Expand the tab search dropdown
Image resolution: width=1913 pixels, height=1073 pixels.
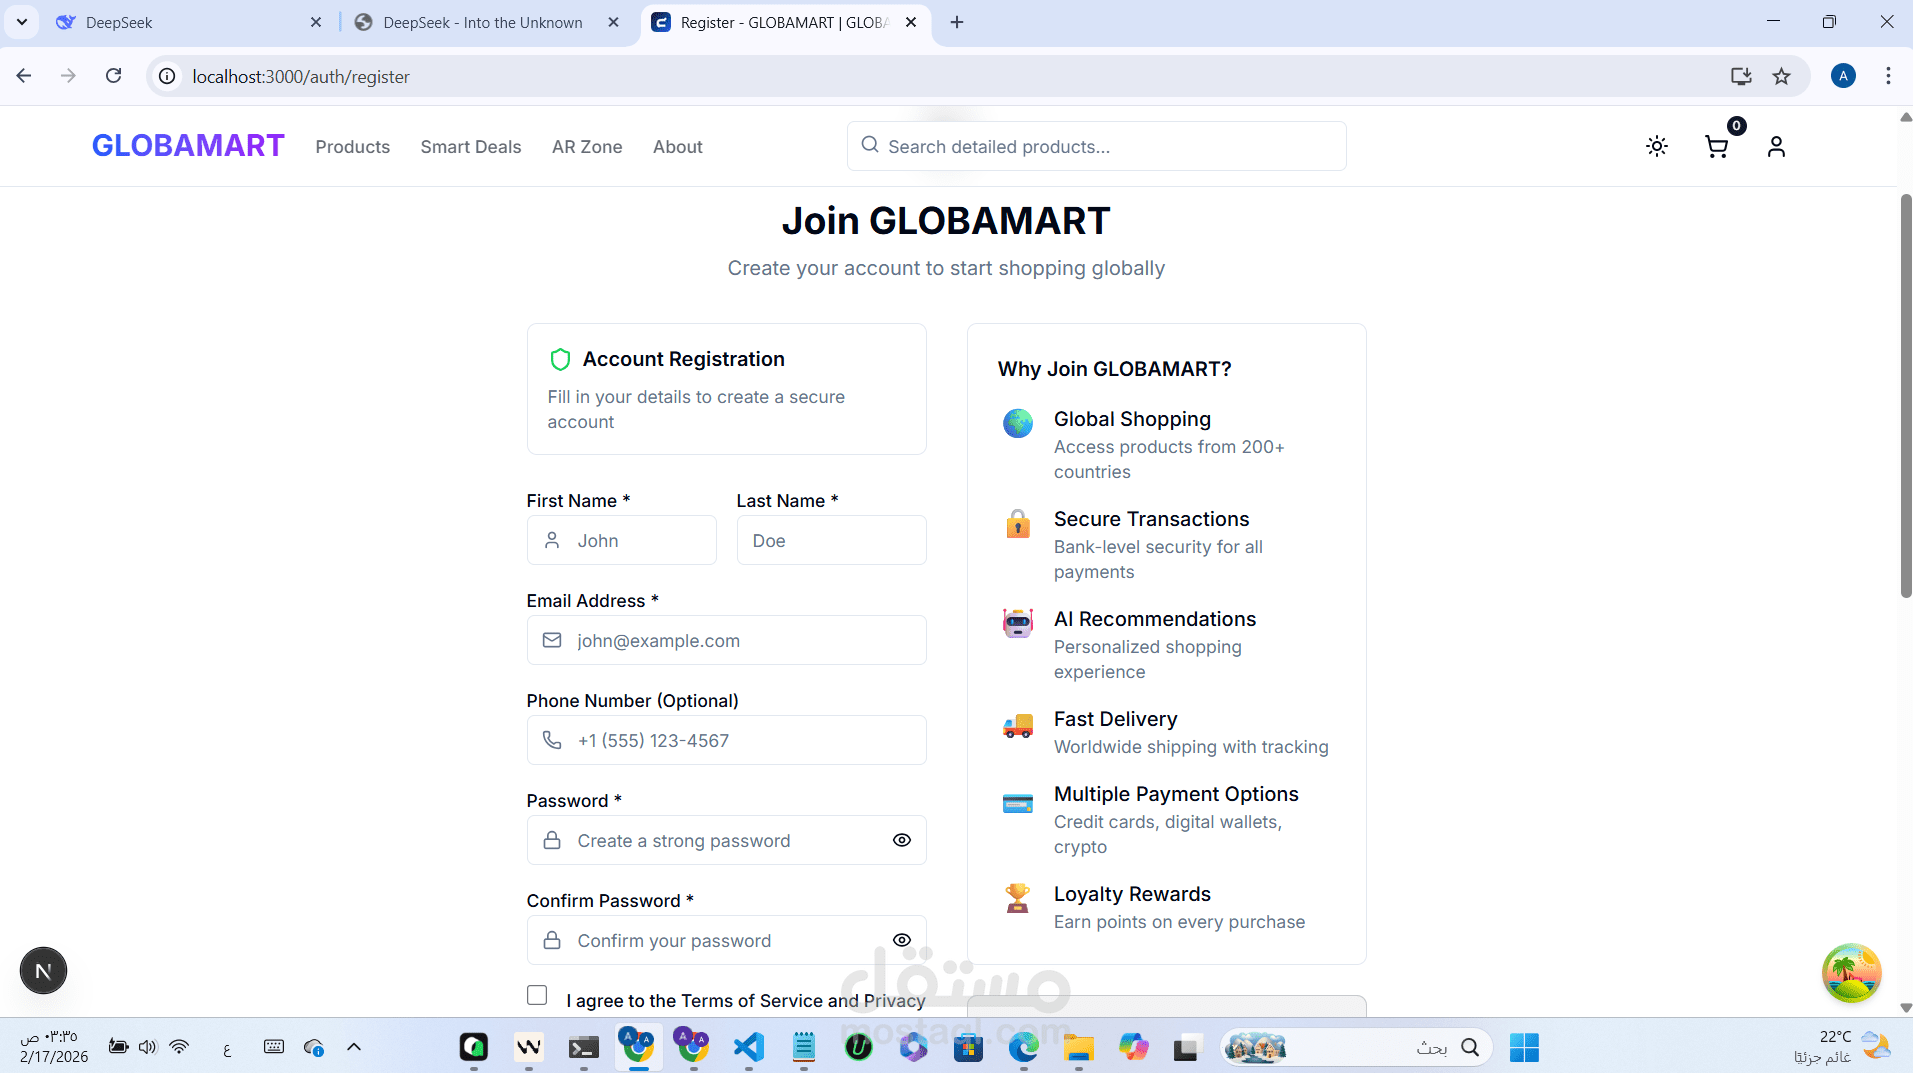tap(22, 22)
